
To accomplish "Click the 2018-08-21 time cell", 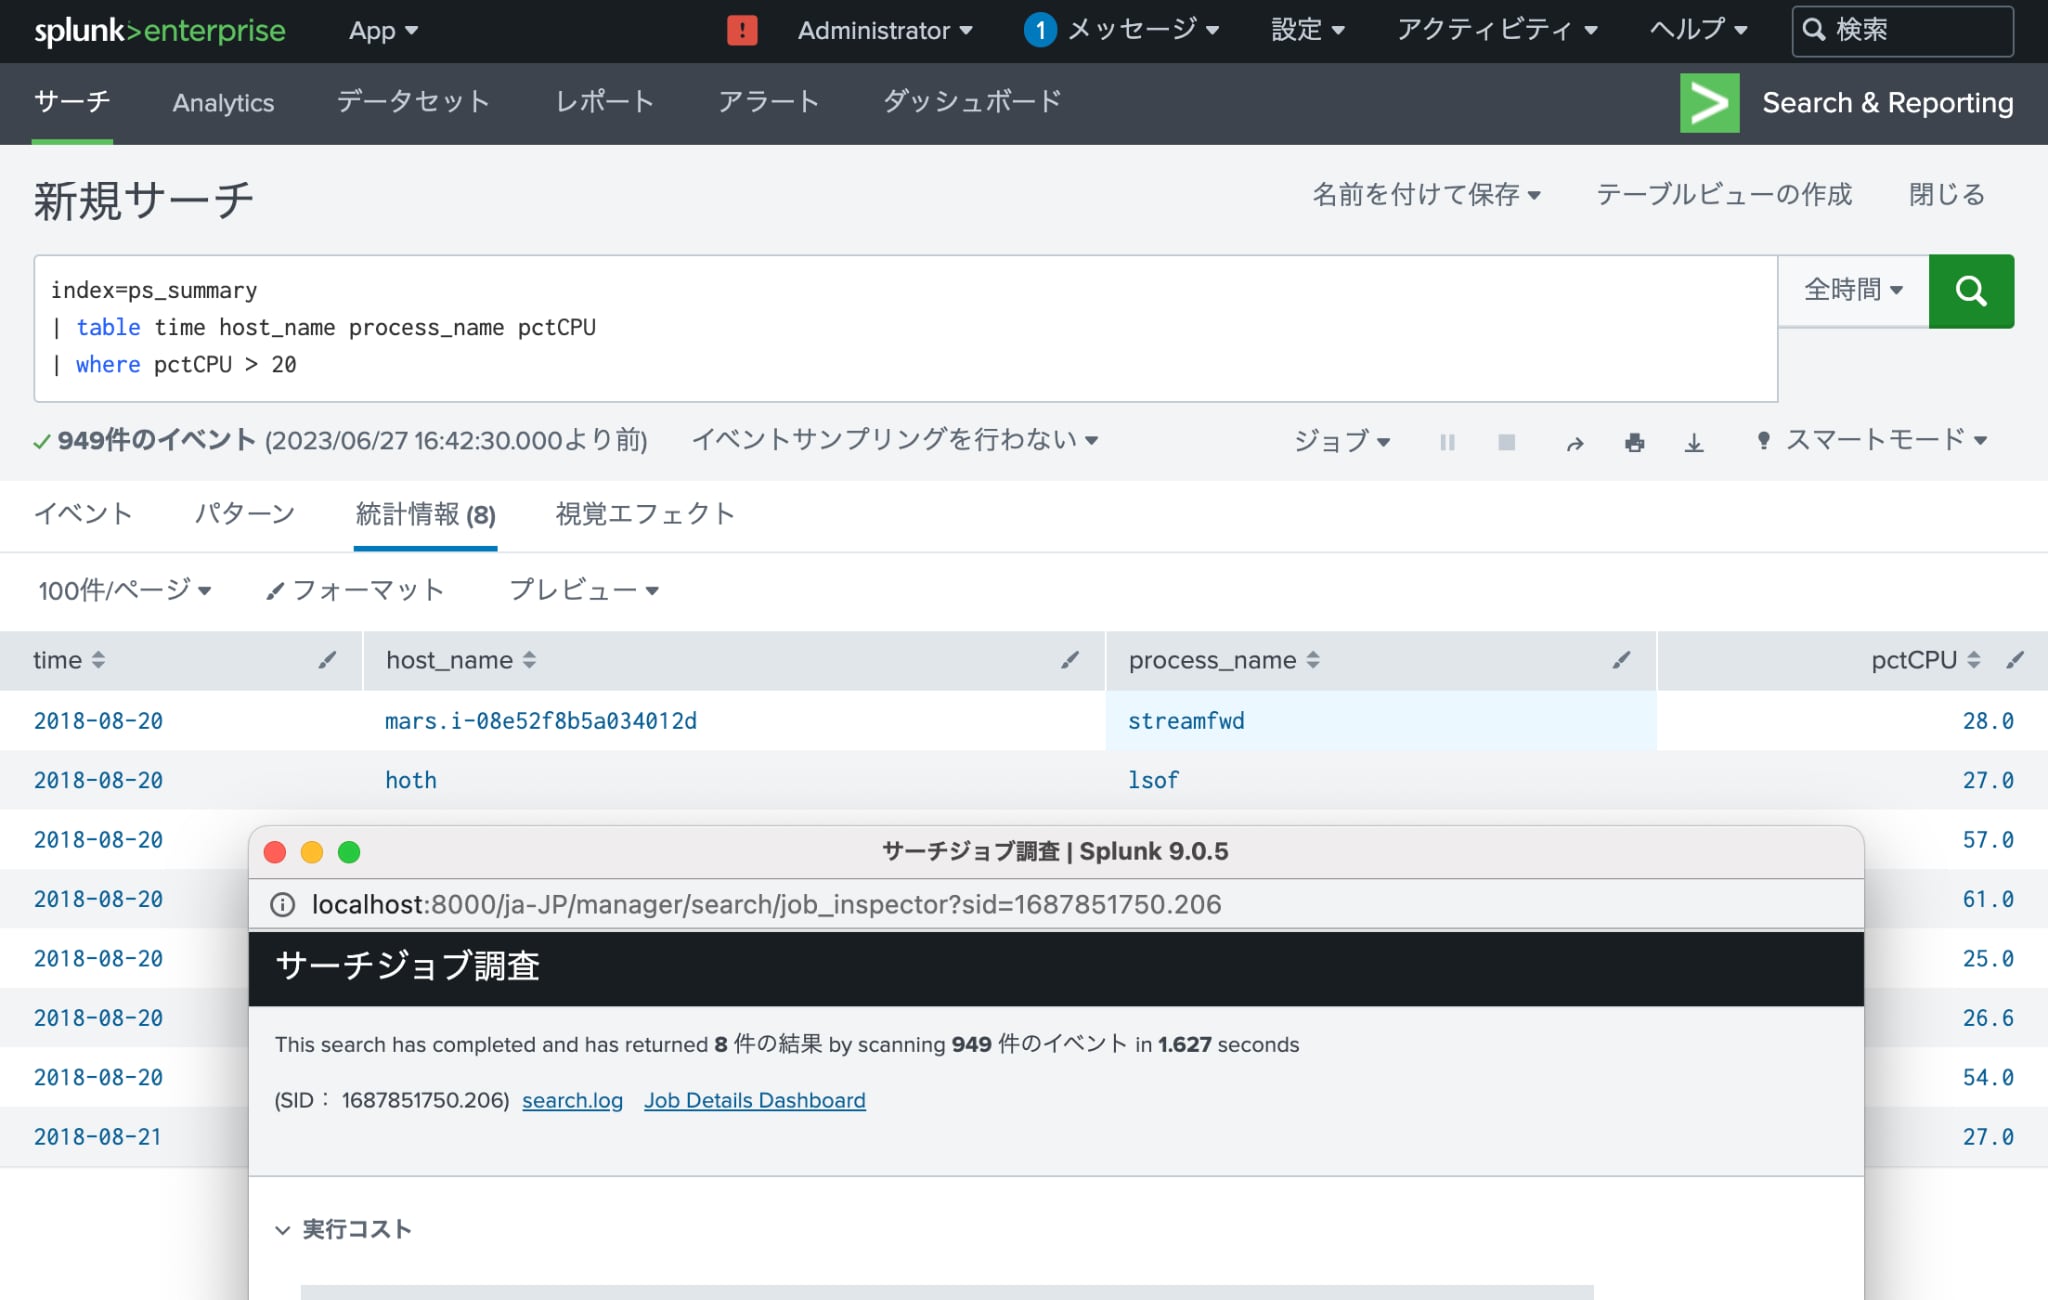I will pos(98,1137).
